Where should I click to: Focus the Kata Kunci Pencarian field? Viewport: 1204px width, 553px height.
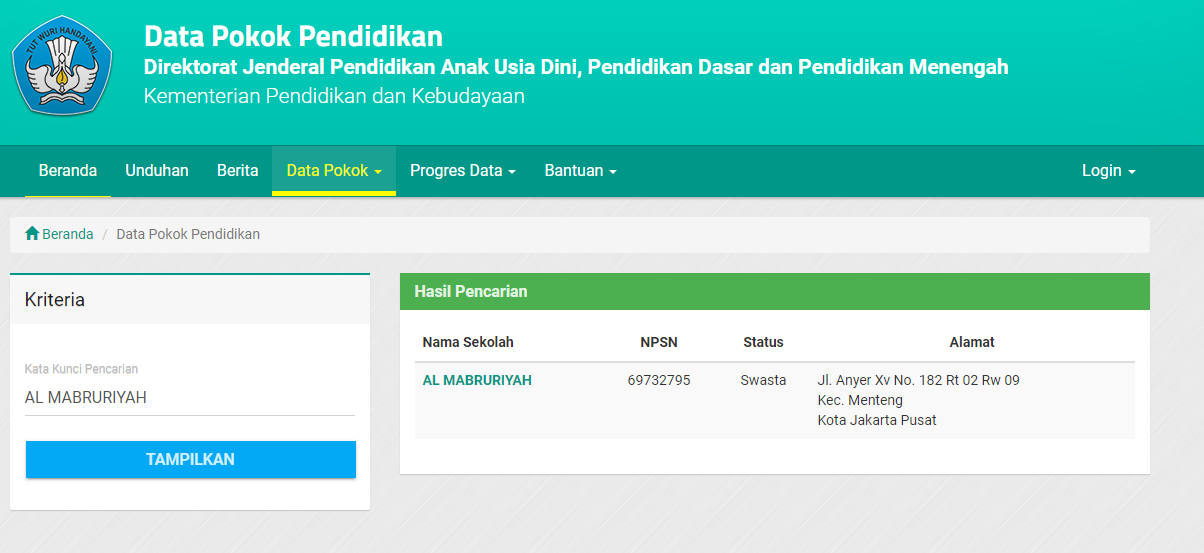(190, 398)
